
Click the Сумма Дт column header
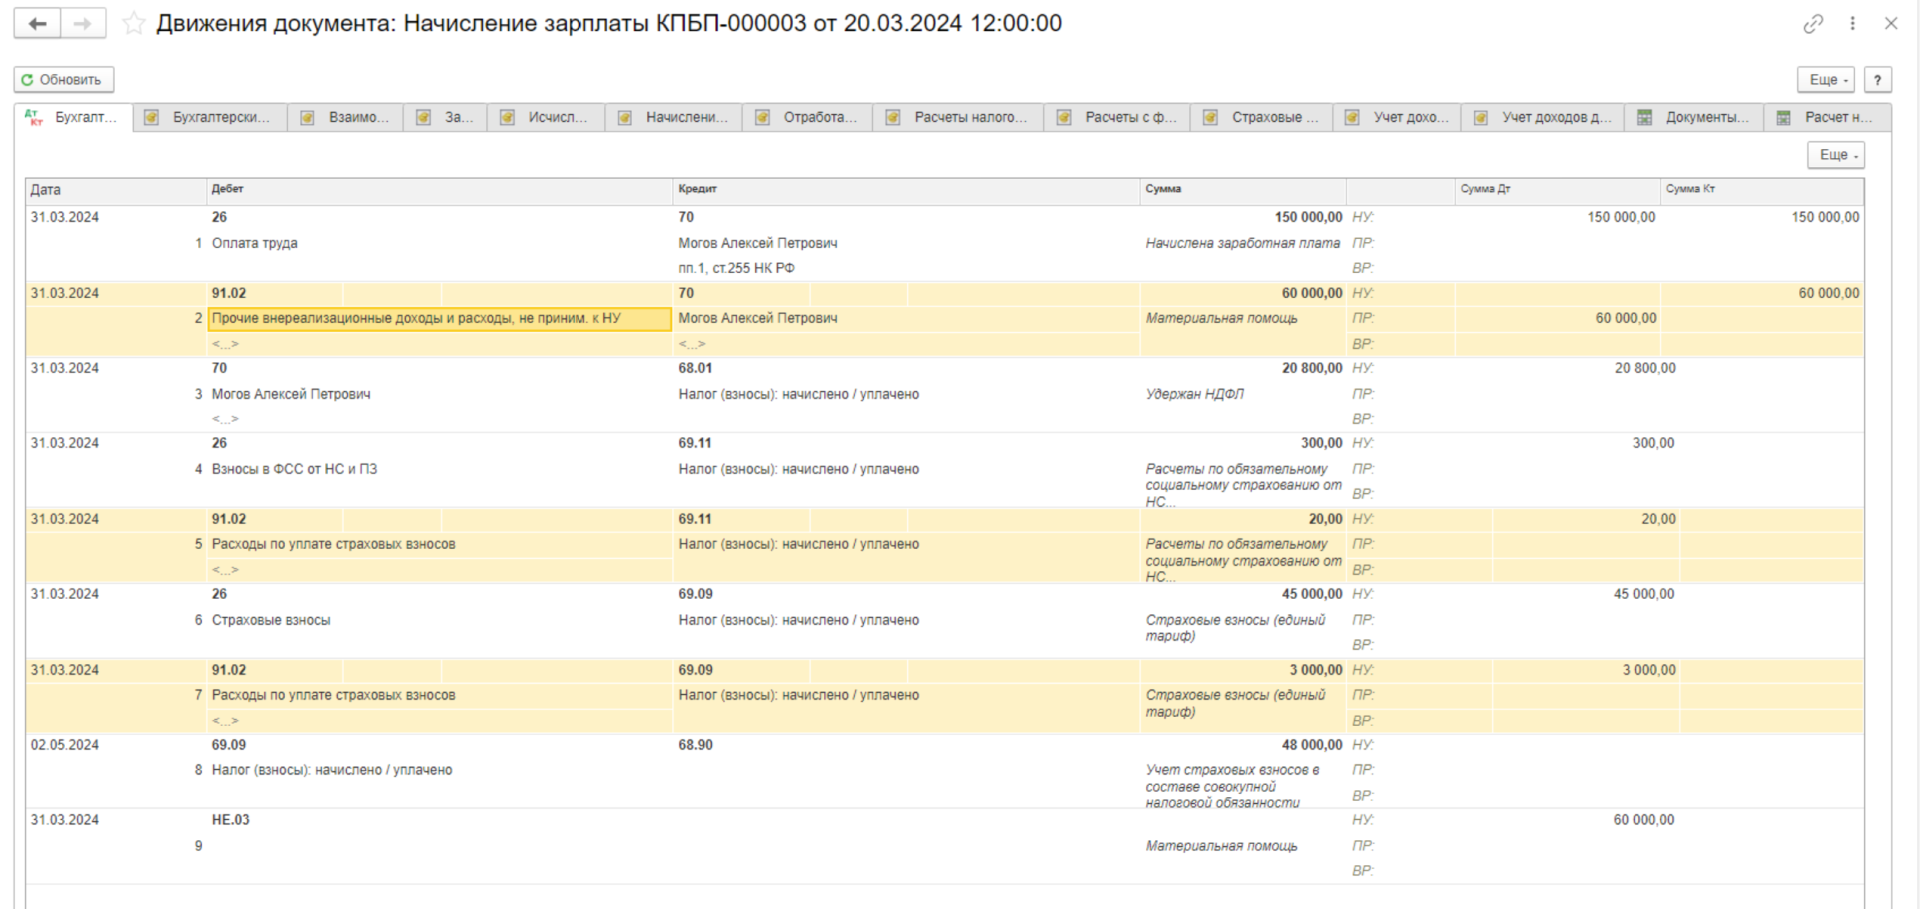(1557, 190)
